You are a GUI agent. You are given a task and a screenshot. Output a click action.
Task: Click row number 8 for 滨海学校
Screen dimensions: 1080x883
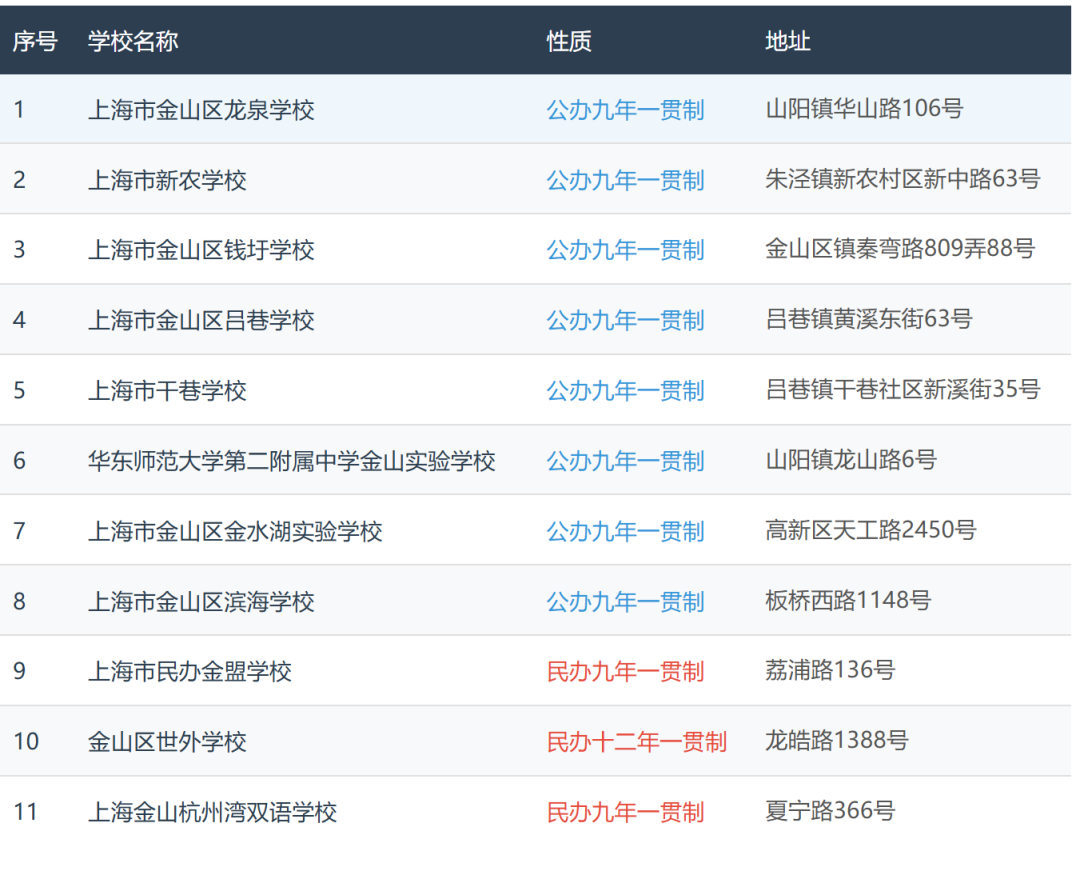(x=19, y=601)
